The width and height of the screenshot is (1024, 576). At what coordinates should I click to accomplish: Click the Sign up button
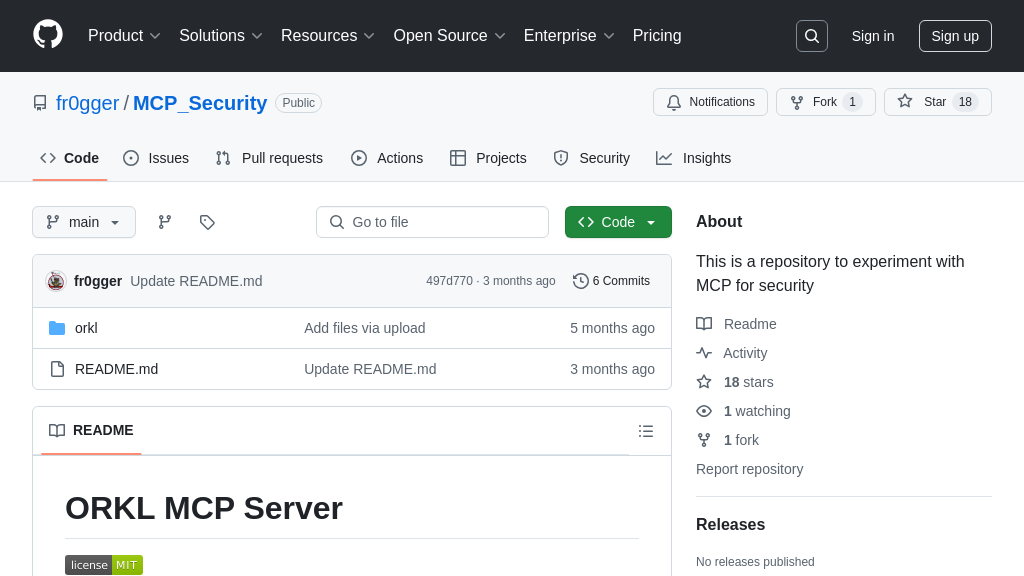[x=955, y=36]
